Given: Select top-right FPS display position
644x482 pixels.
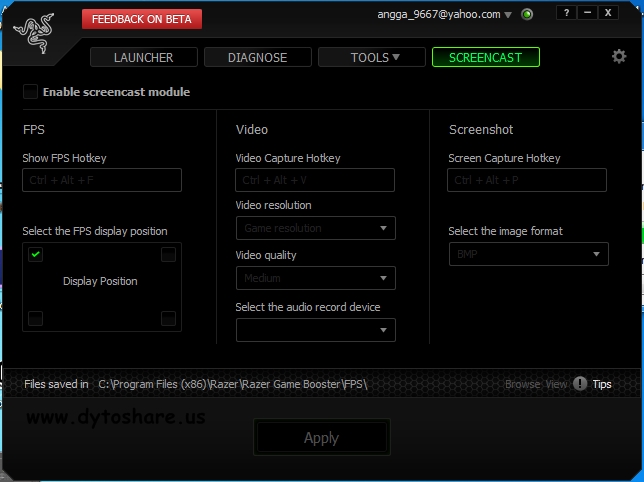Looking at the screenshot, I should coord(168,255).
